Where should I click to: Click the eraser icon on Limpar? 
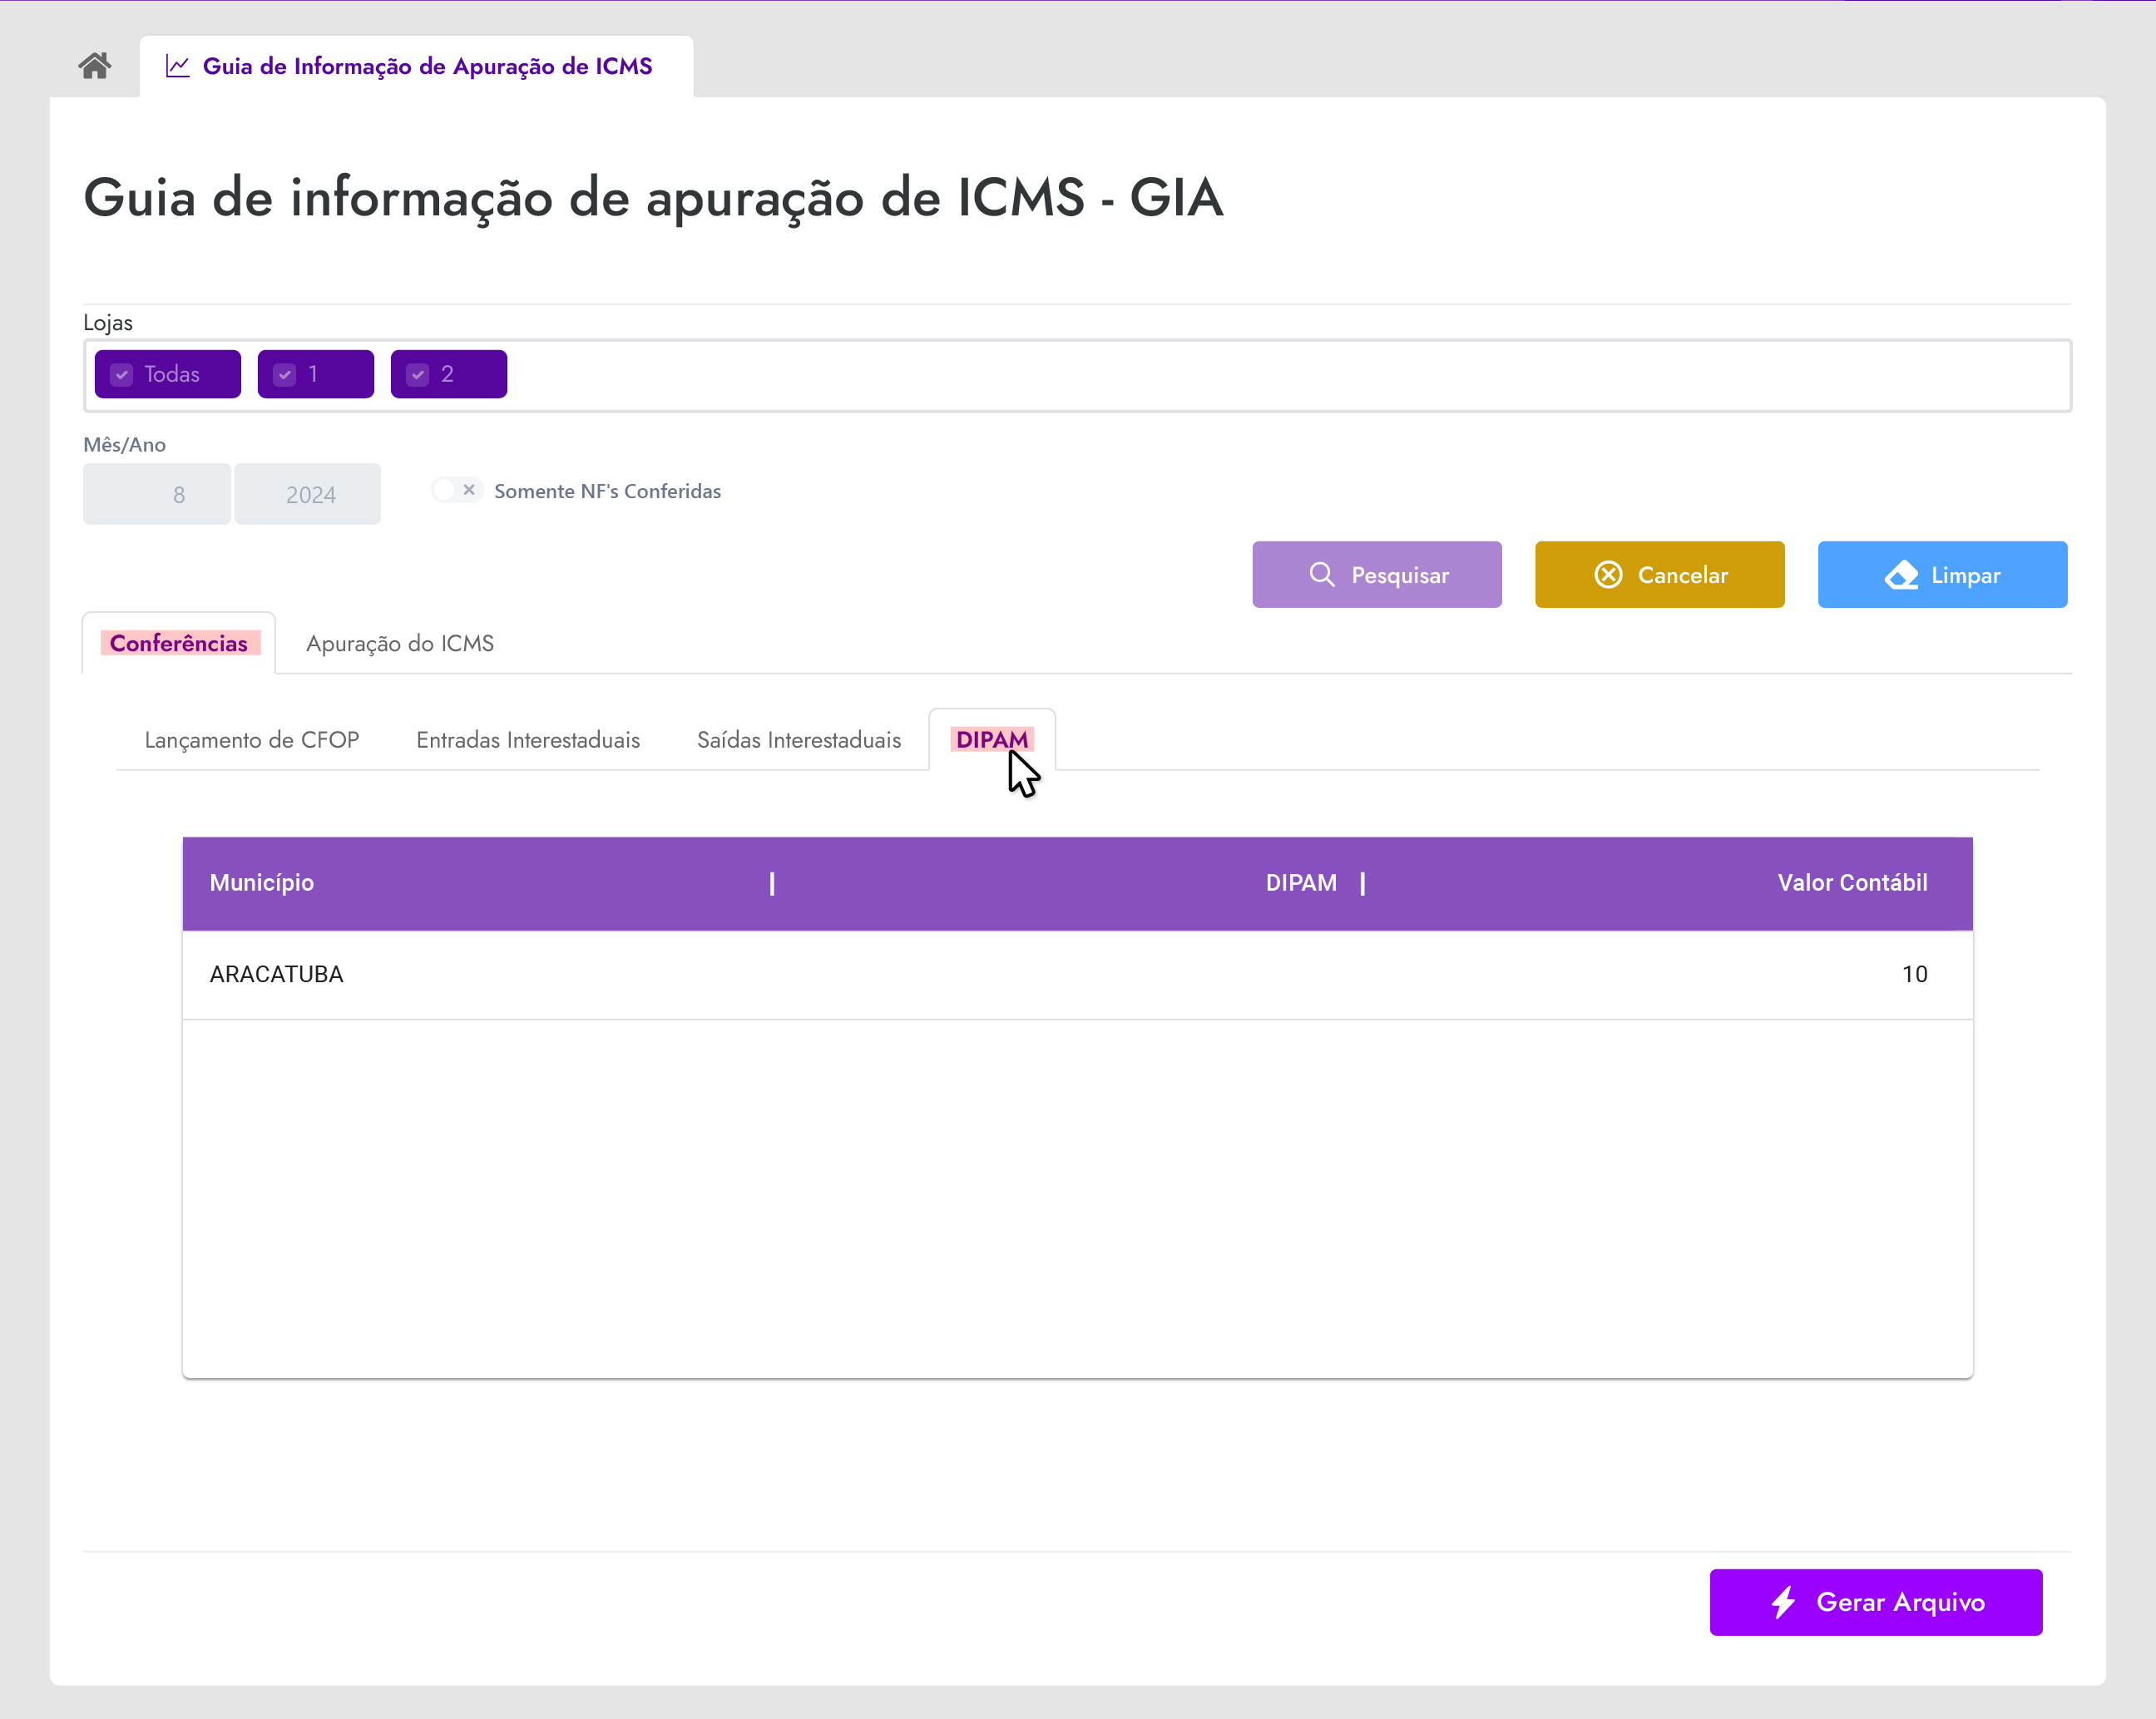[x=1901, y=575]
